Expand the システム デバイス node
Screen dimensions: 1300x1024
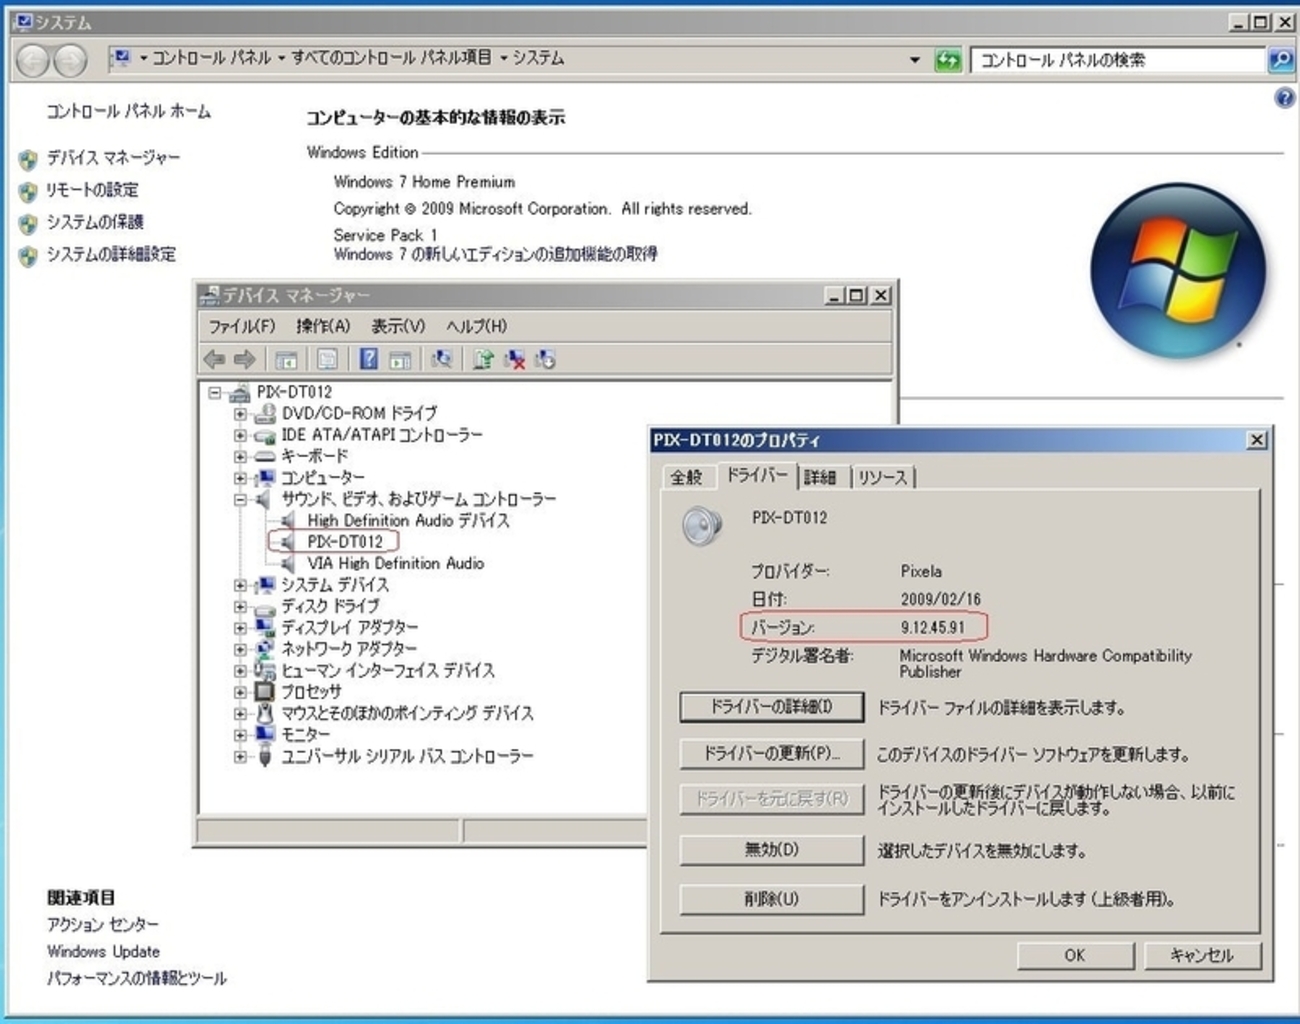coord(240,585)
